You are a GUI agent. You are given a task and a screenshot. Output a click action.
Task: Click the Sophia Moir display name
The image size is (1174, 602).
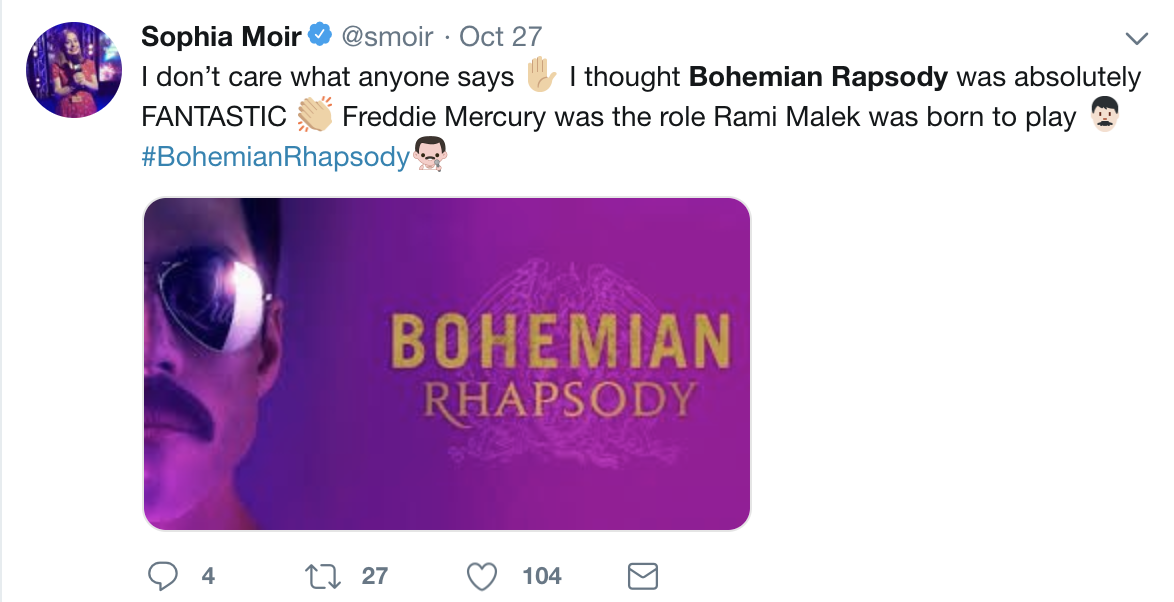point(221,37)
